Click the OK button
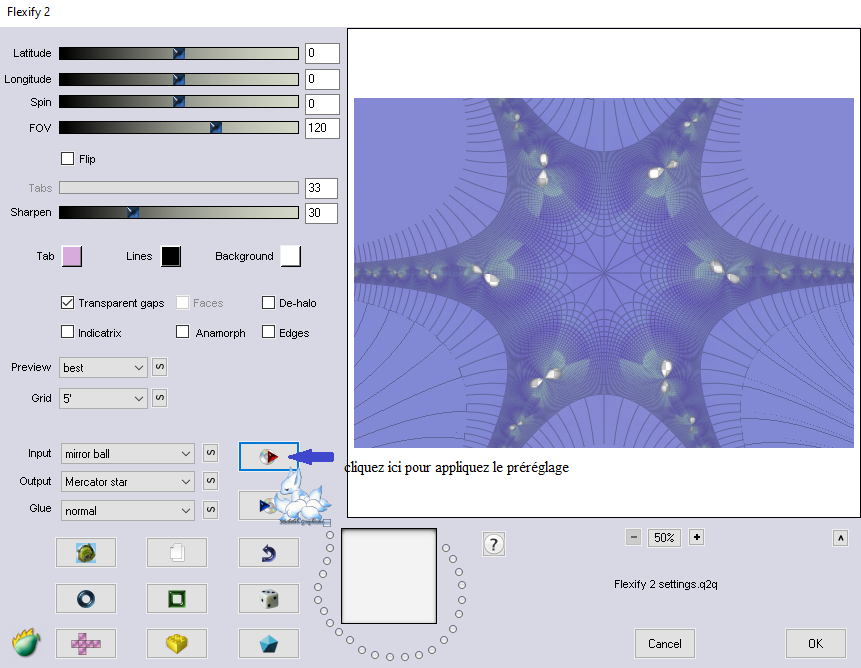This screenshot has width=861, height=668. (x=815, y=643)
